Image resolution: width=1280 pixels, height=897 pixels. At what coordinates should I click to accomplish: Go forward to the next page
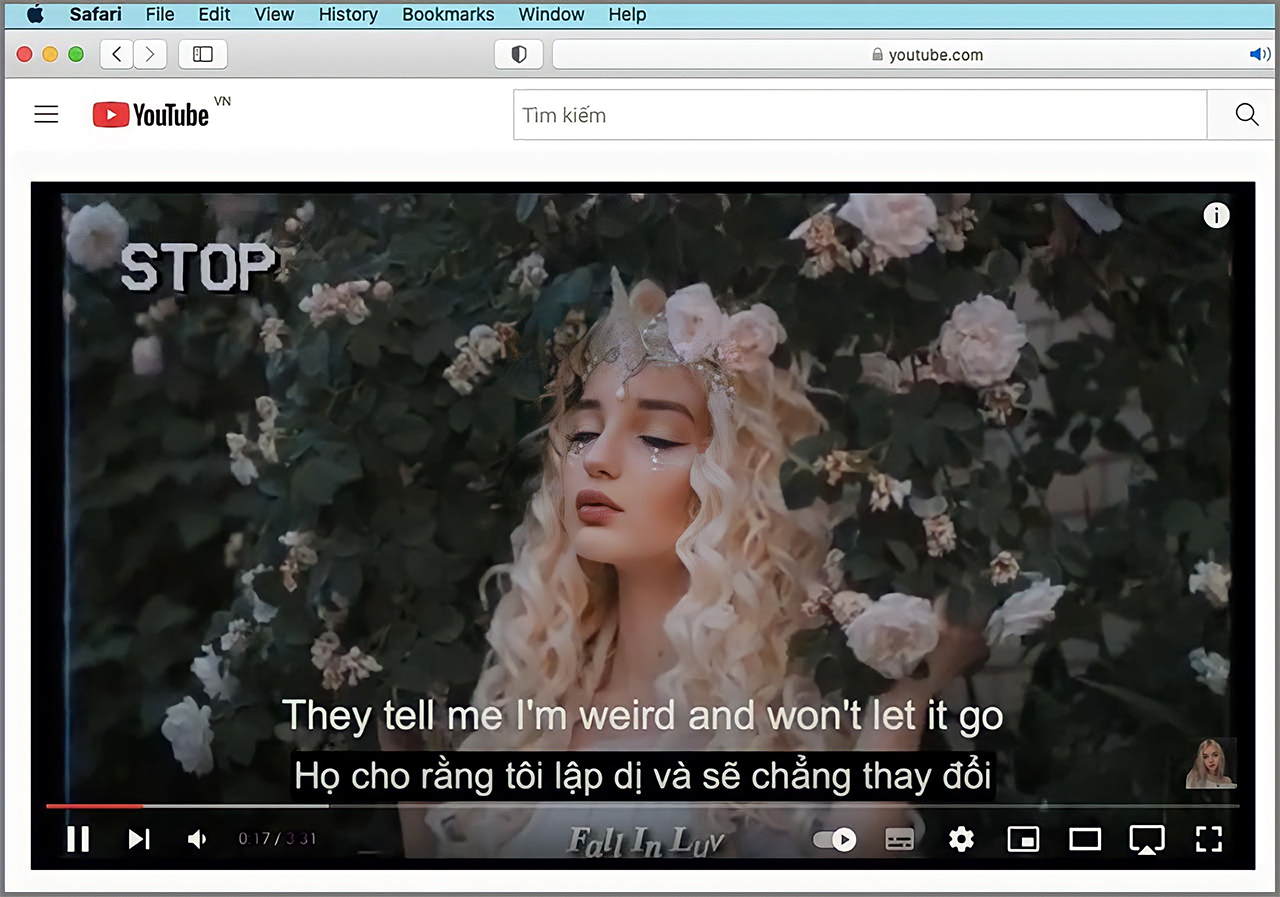pos(150,54)
